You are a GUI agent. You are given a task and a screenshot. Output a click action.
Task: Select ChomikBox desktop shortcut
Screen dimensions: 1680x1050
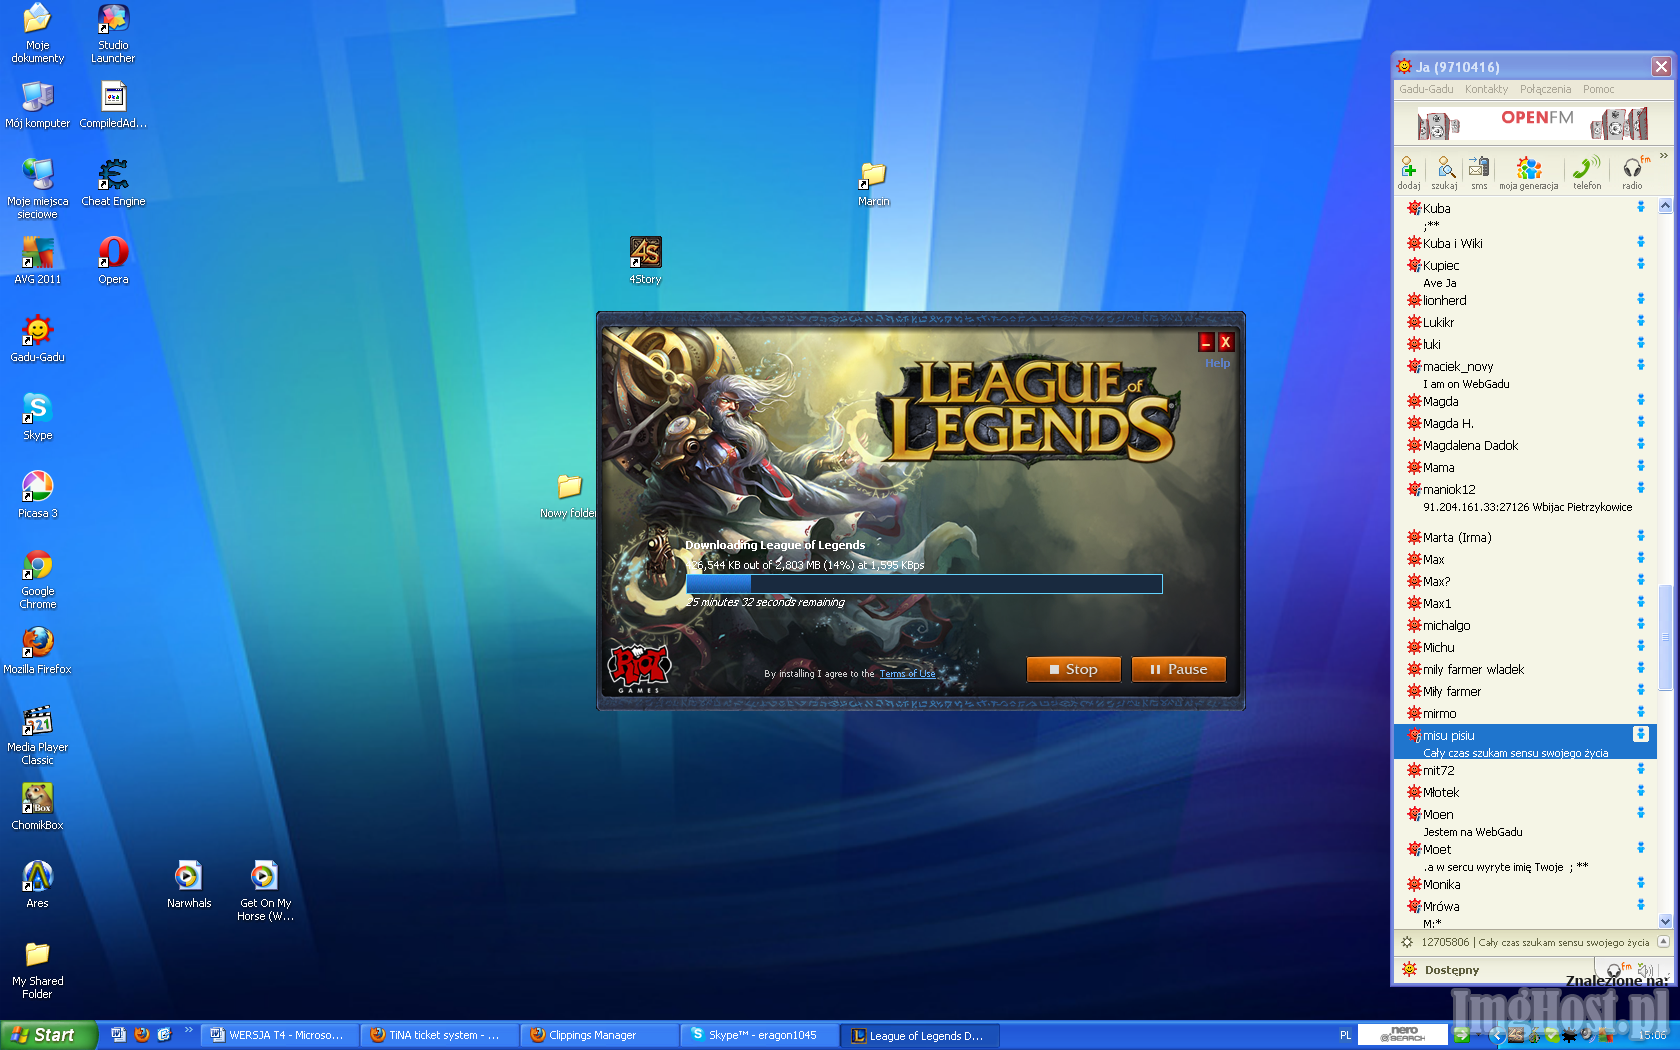pyautogui.click(x=38, y=807)
